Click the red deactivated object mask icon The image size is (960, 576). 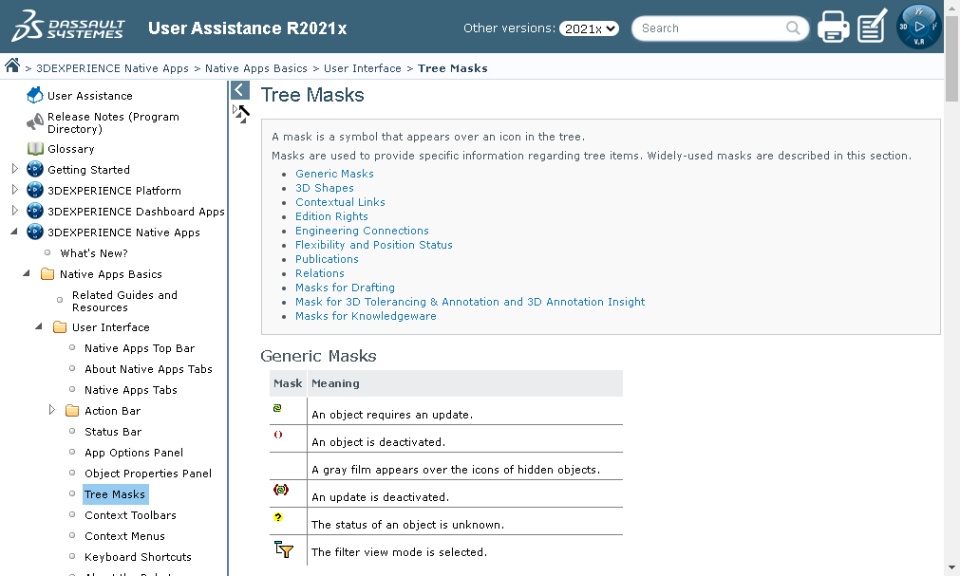(x=278, y=435)
